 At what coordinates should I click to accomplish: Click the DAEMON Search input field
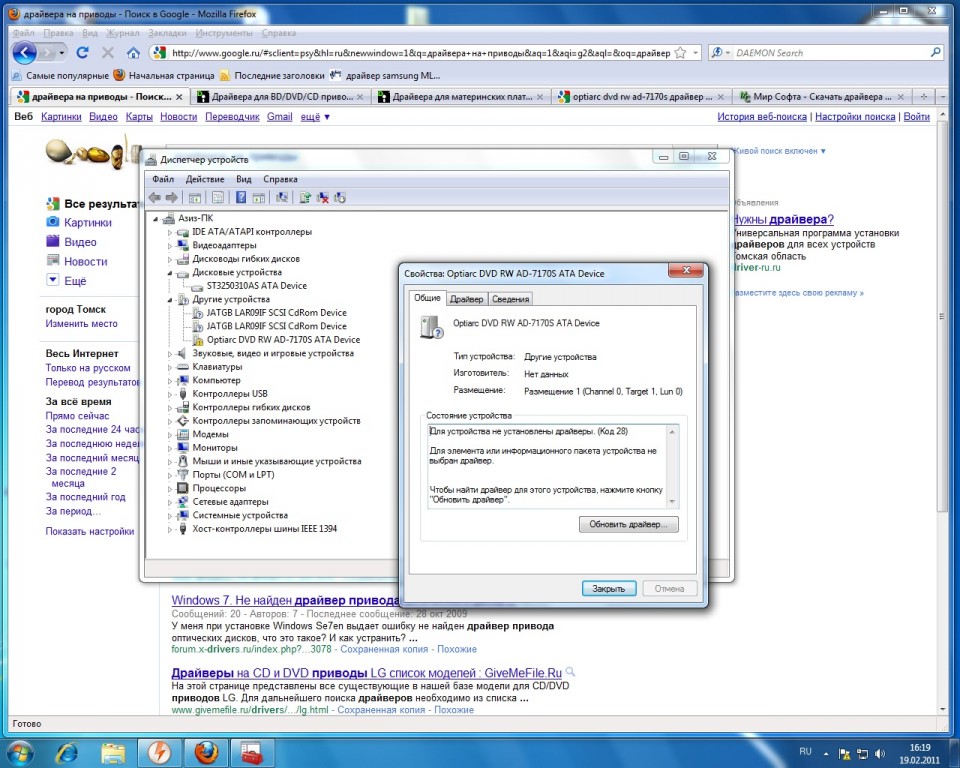pos(830,53)
